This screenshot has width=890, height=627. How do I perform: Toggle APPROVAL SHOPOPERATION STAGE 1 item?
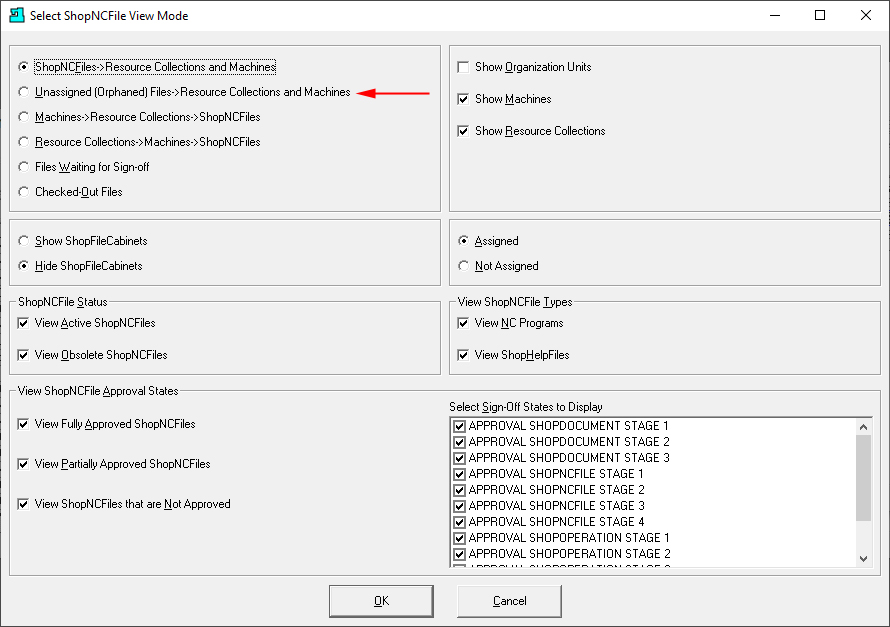click(x=460, y=538)
